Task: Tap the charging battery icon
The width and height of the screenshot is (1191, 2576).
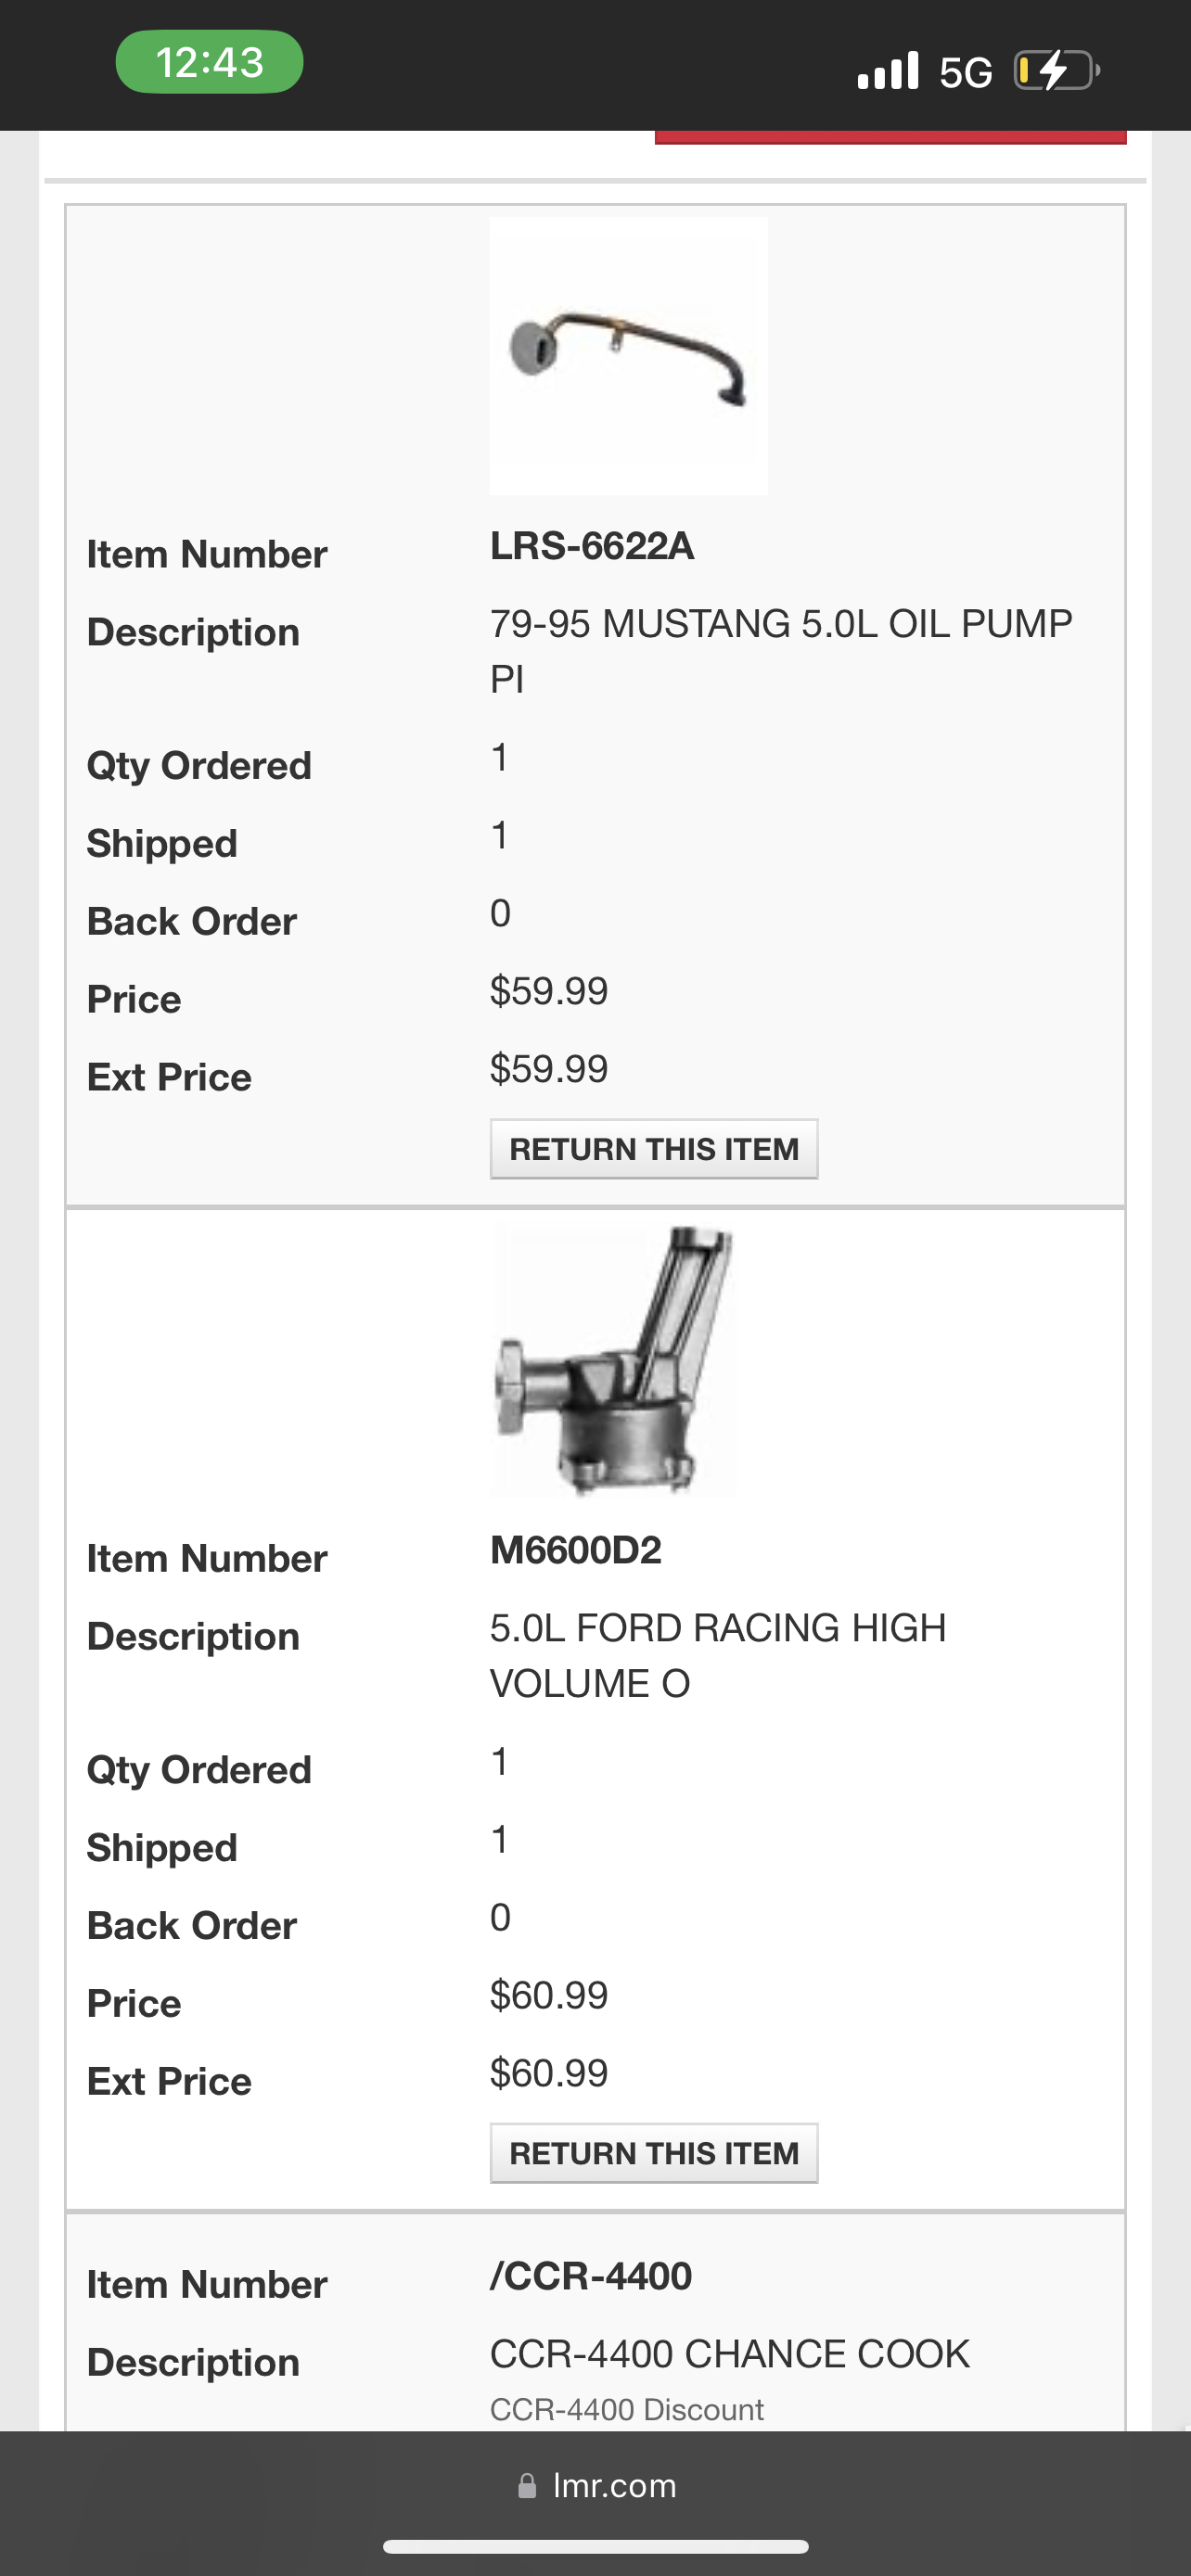Action: coord(1056,71)
